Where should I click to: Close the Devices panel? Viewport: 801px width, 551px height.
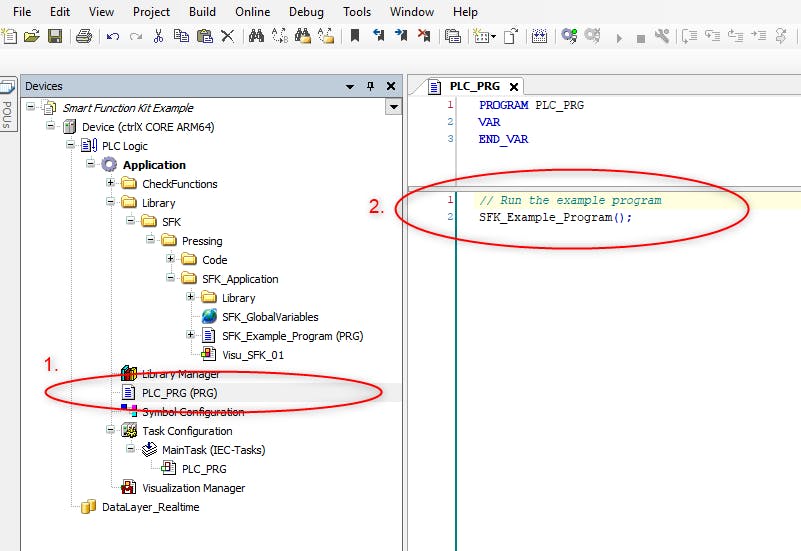coord(391,86)
